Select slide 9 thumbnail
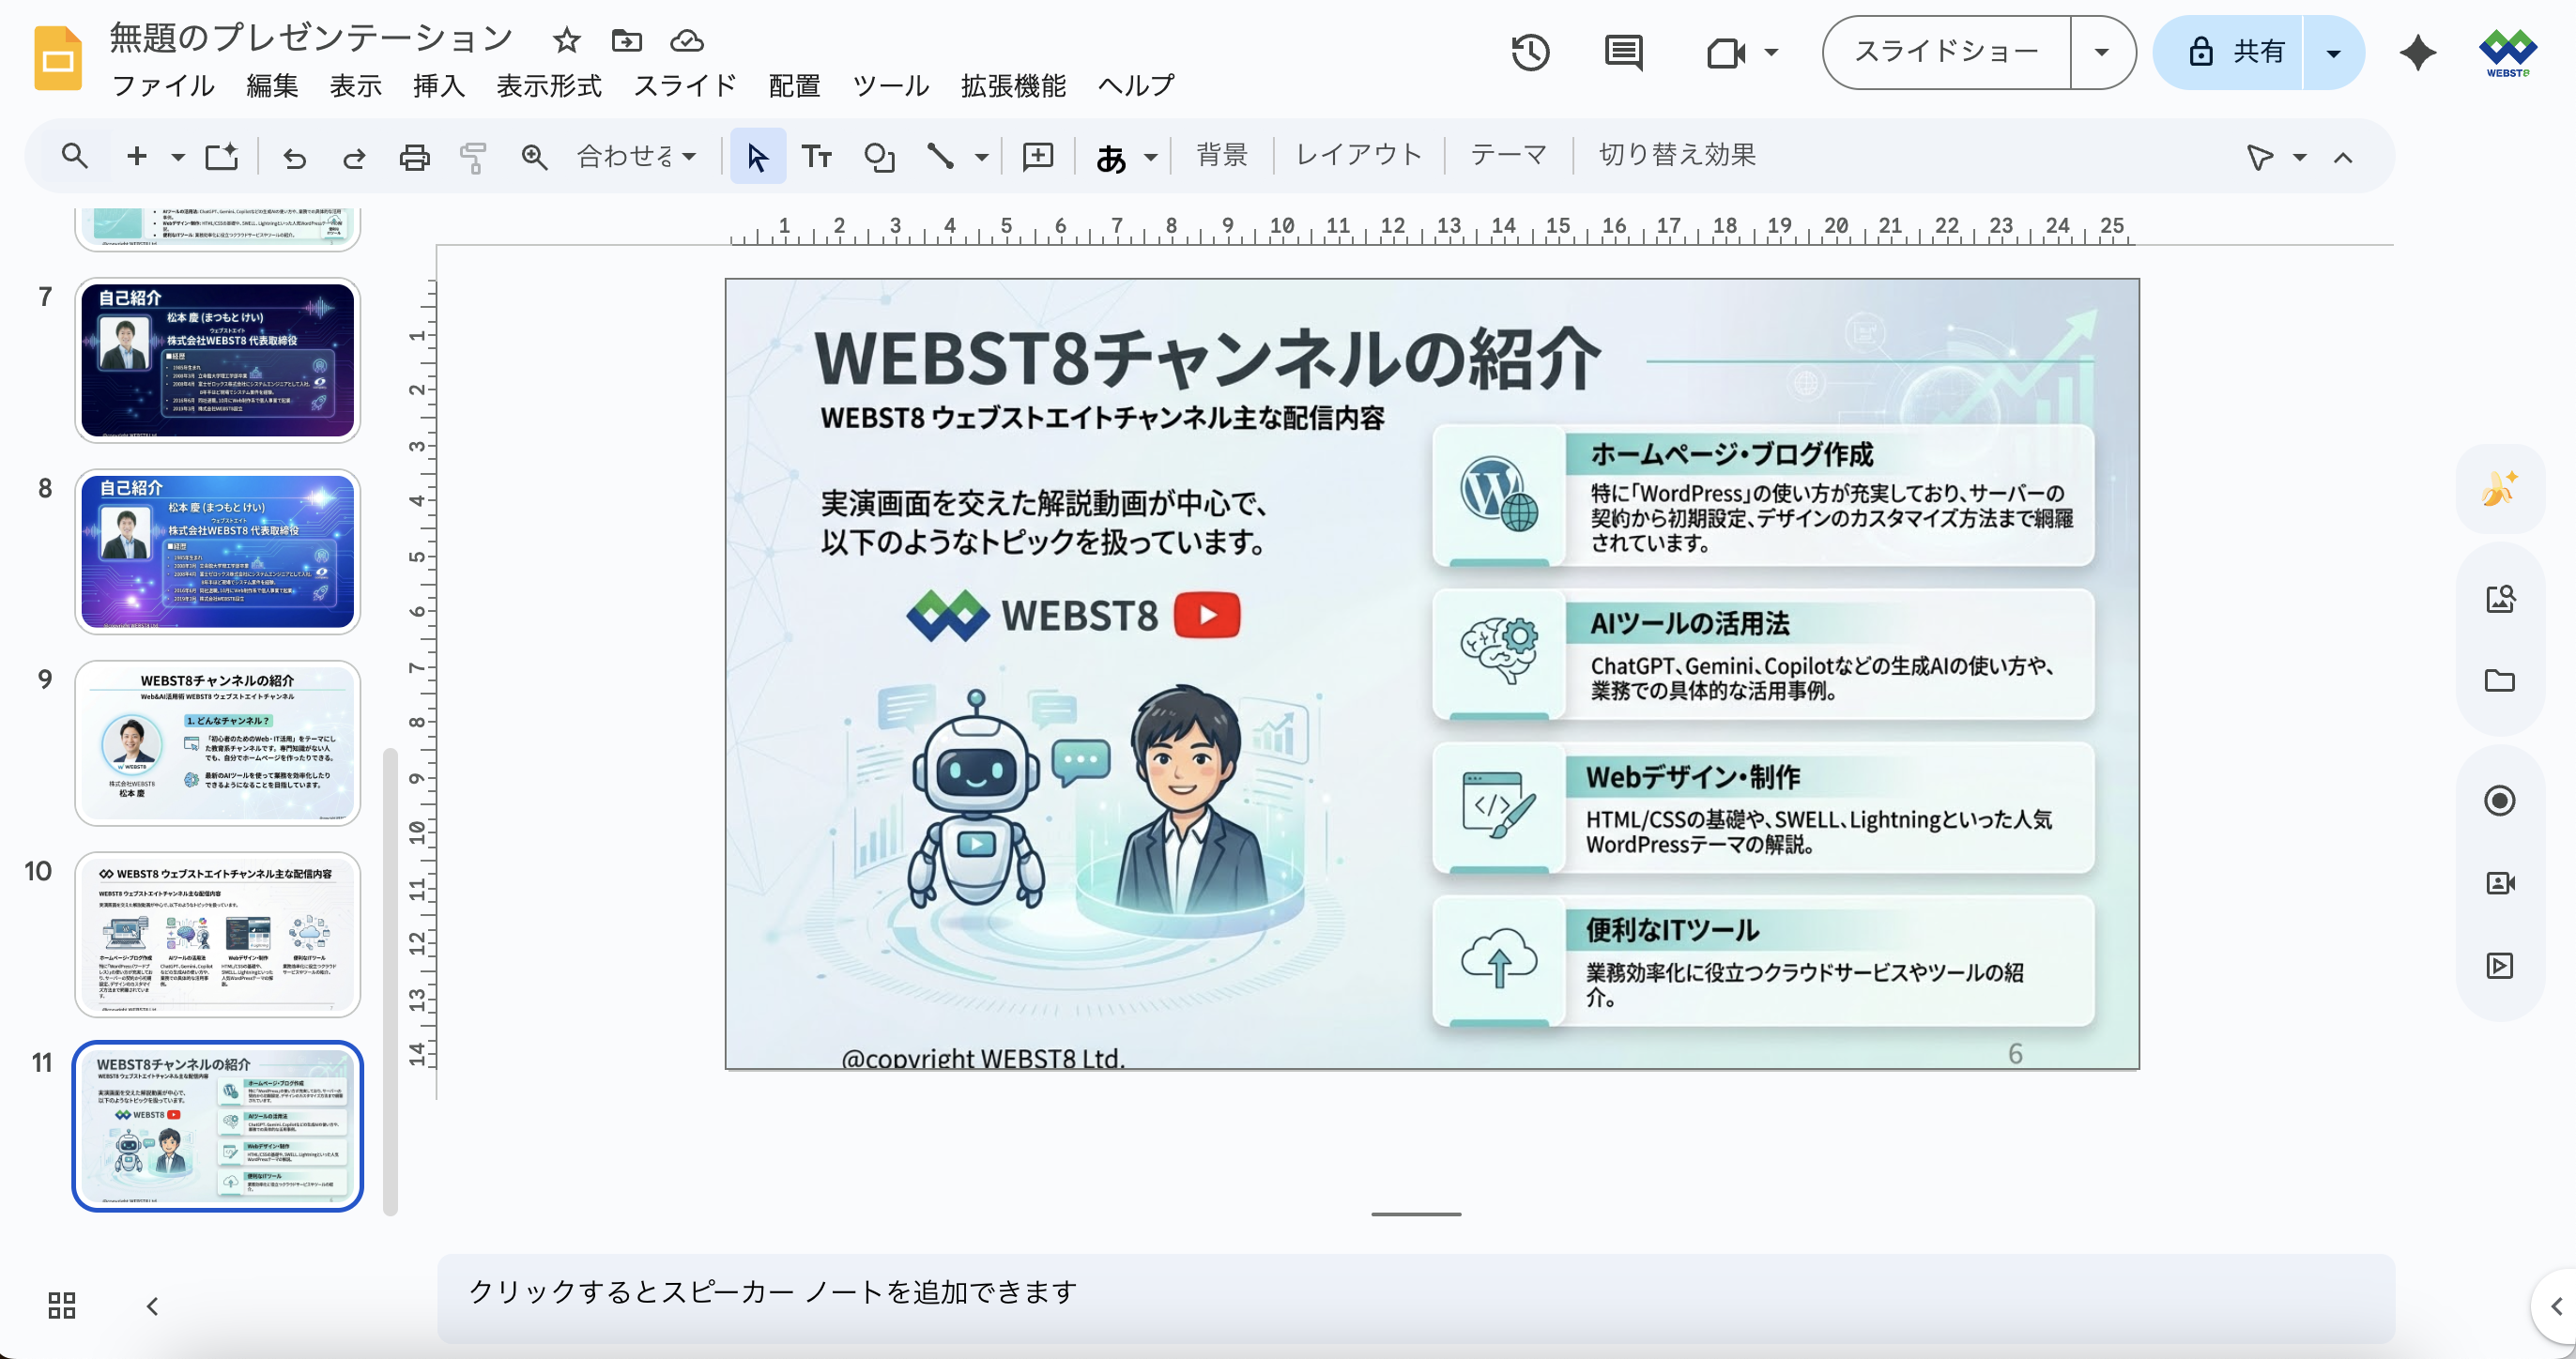The image size is (2576, 1359). tap(217, 743)
